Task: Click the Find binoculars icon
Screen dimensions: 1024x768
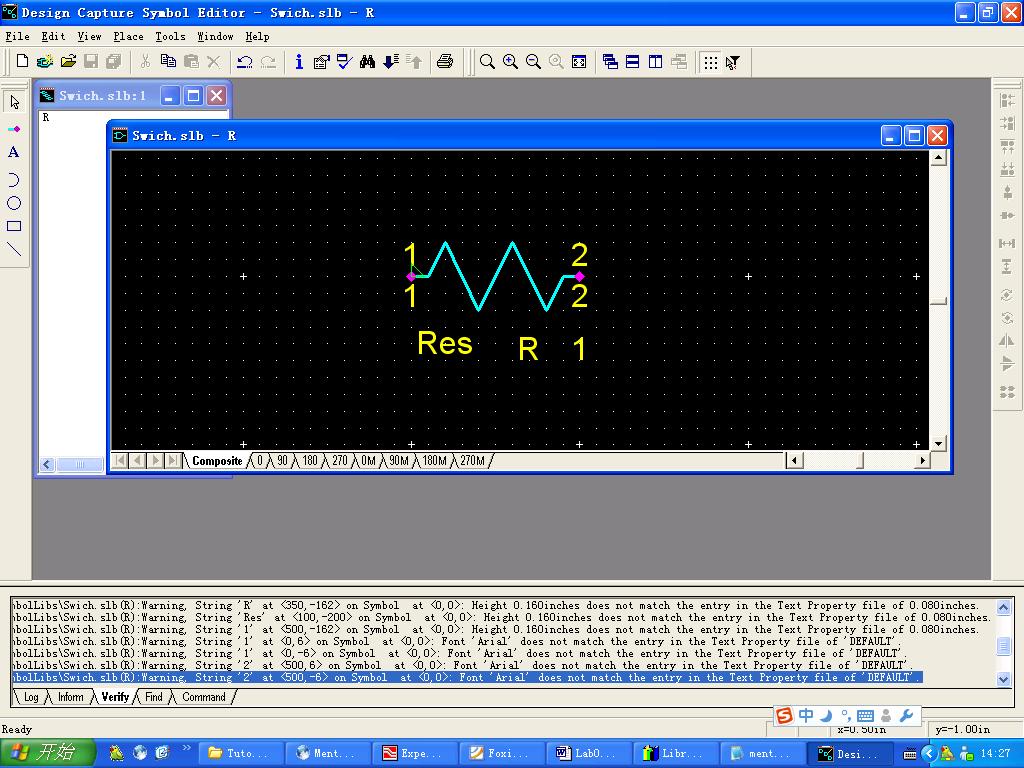Action: coord(367,62)
